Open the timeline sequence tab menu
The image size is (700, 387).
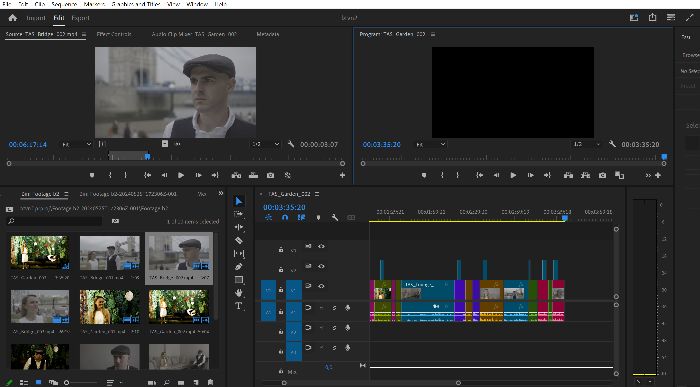coord(317,194)
